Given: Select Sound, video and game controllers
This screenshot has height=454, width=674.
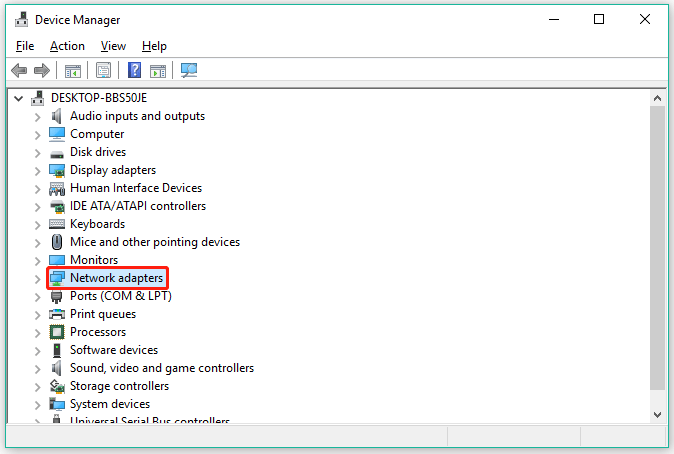Looking at the screenshot, I should (161, 368).
